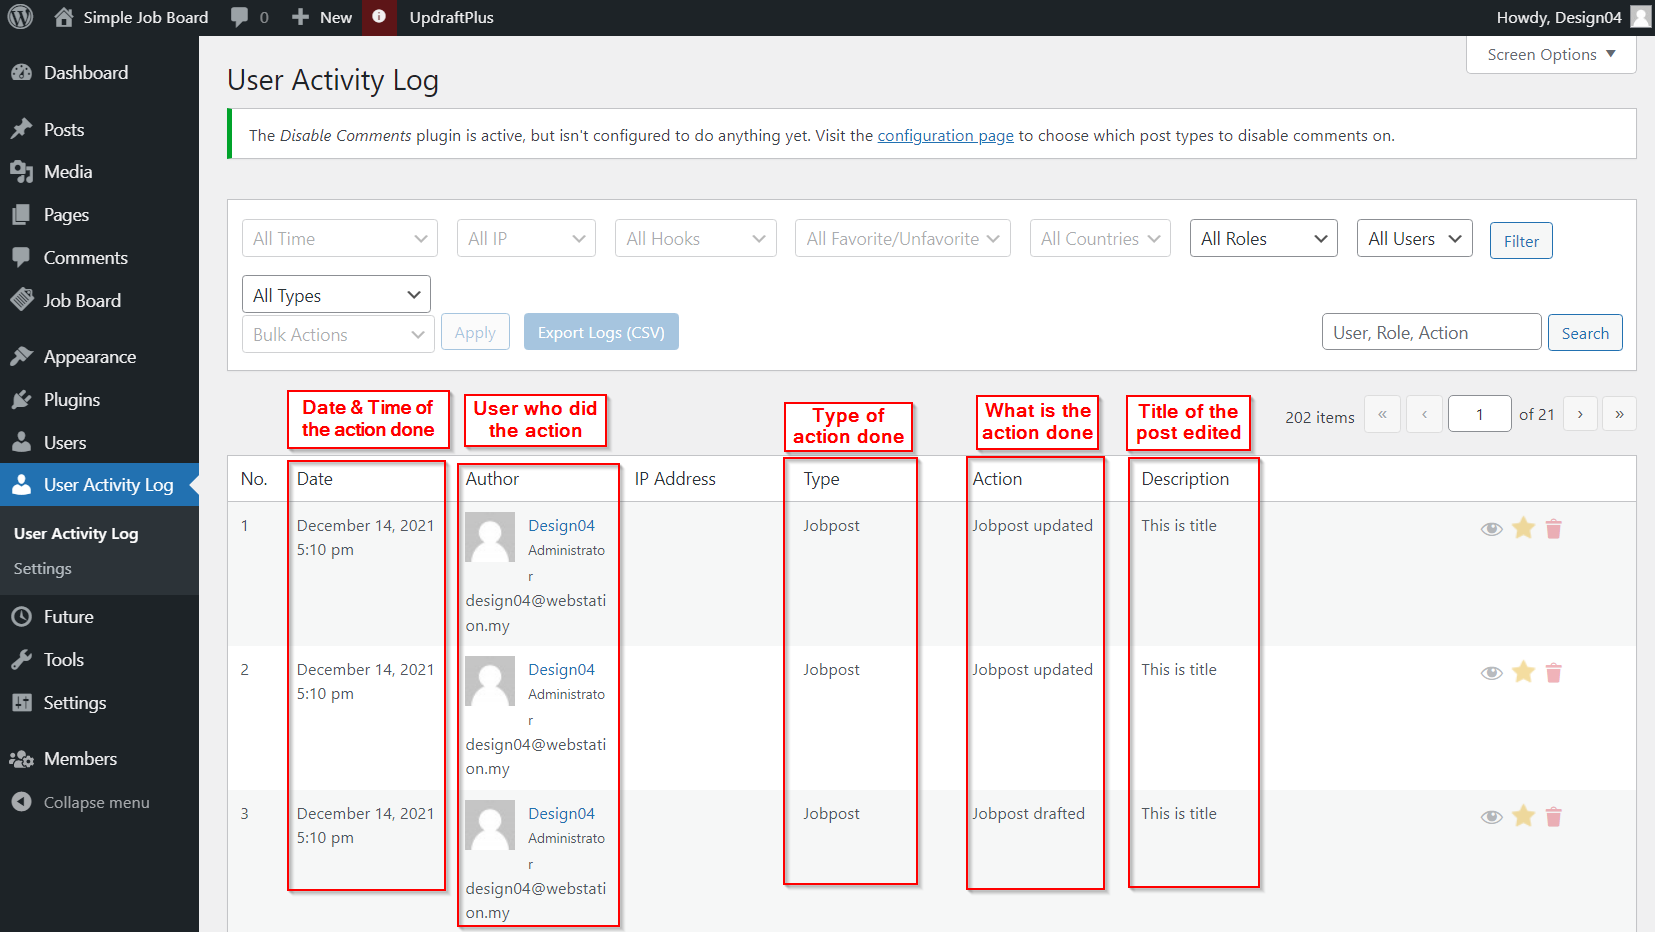Expand the All IP dropdown
The width and height of the screenshot is (1655, 932).
pos(526,238)
